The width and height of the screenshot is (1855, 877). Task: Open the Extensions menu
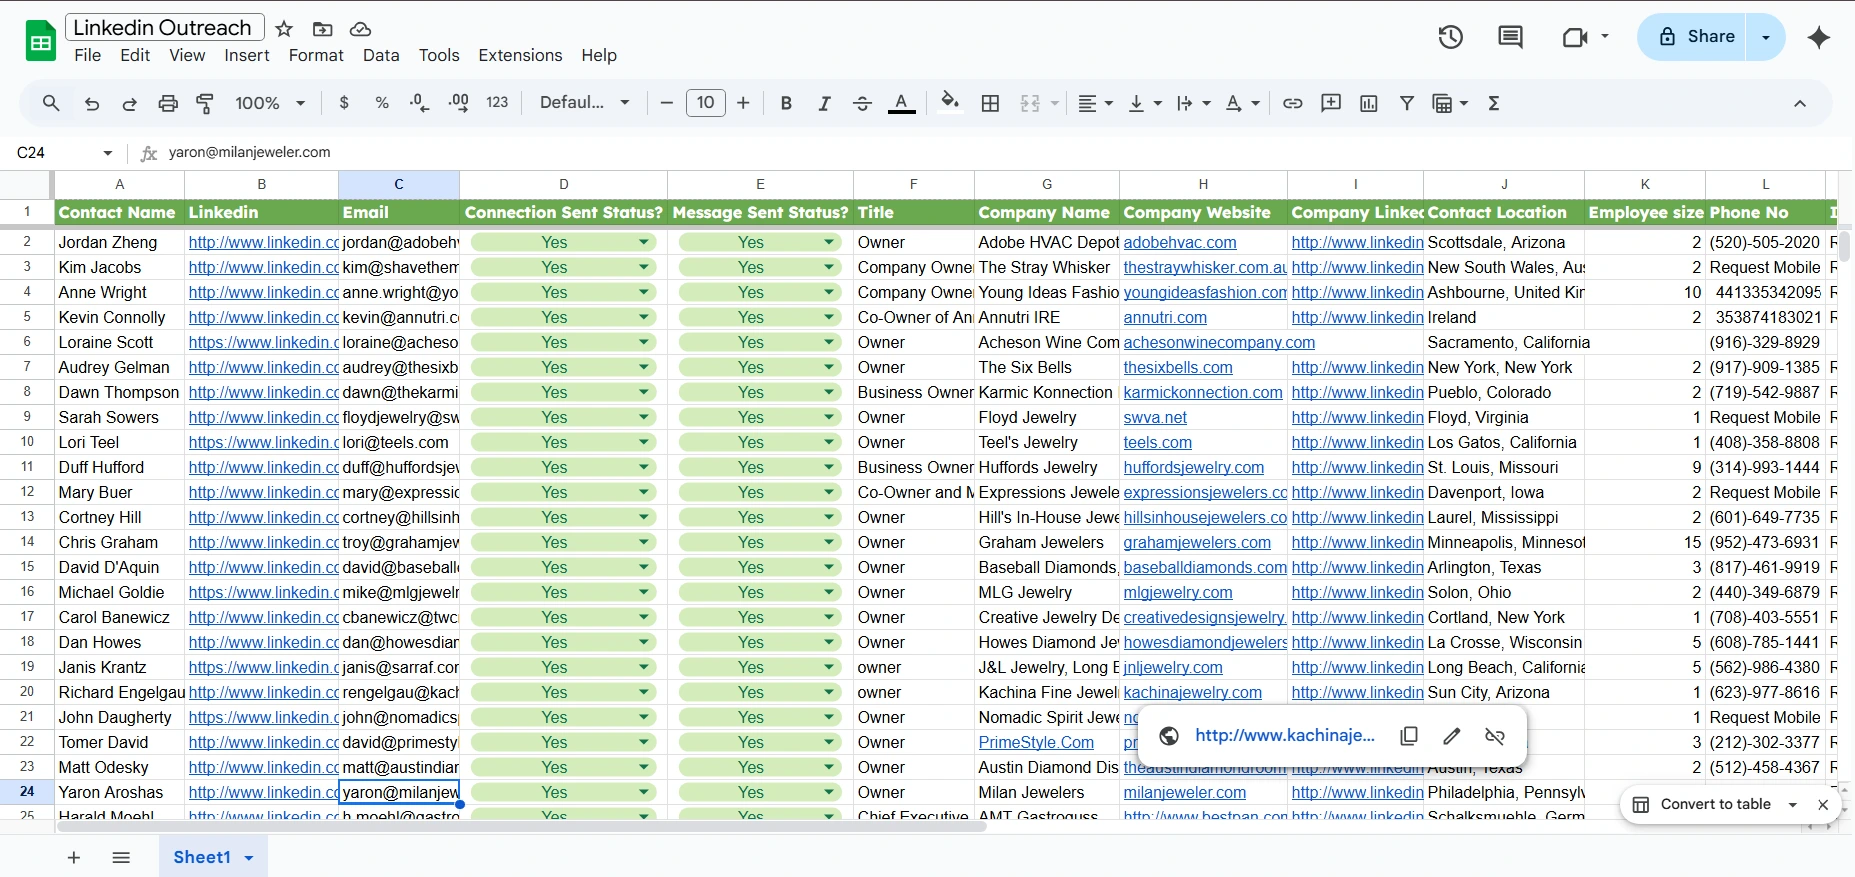click(x=520, y=55)
